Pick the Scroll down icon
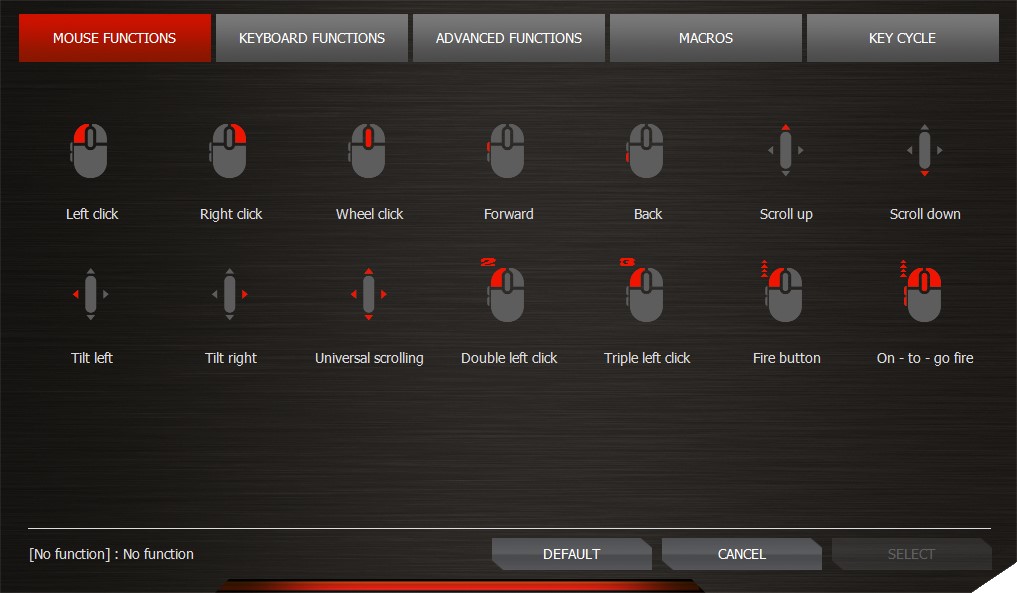 point(925,151)
